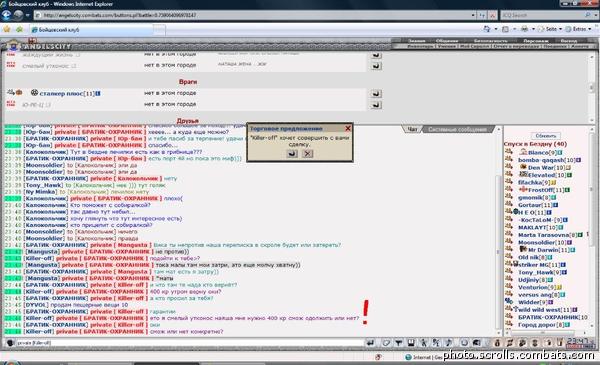Open the Чат tab
Viewport: 600px width, 365px height.
pos(412,129)
